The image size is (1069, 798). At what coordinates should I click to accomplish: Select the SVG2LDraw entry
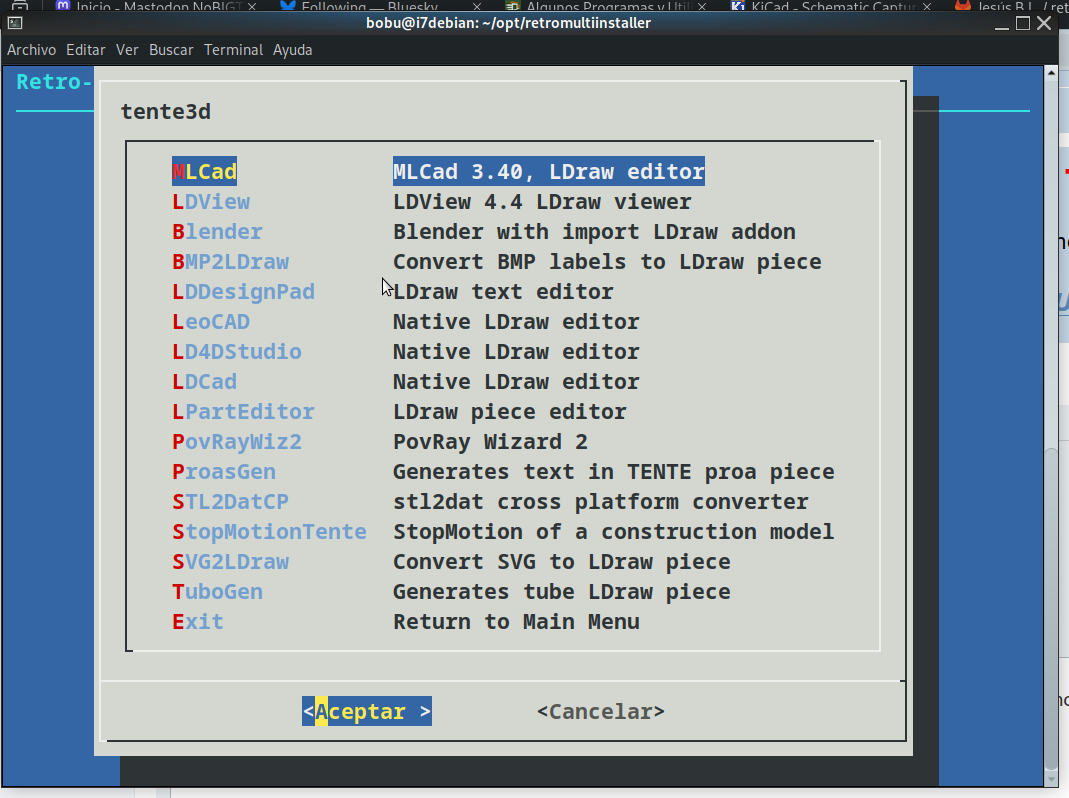point(230,562)
